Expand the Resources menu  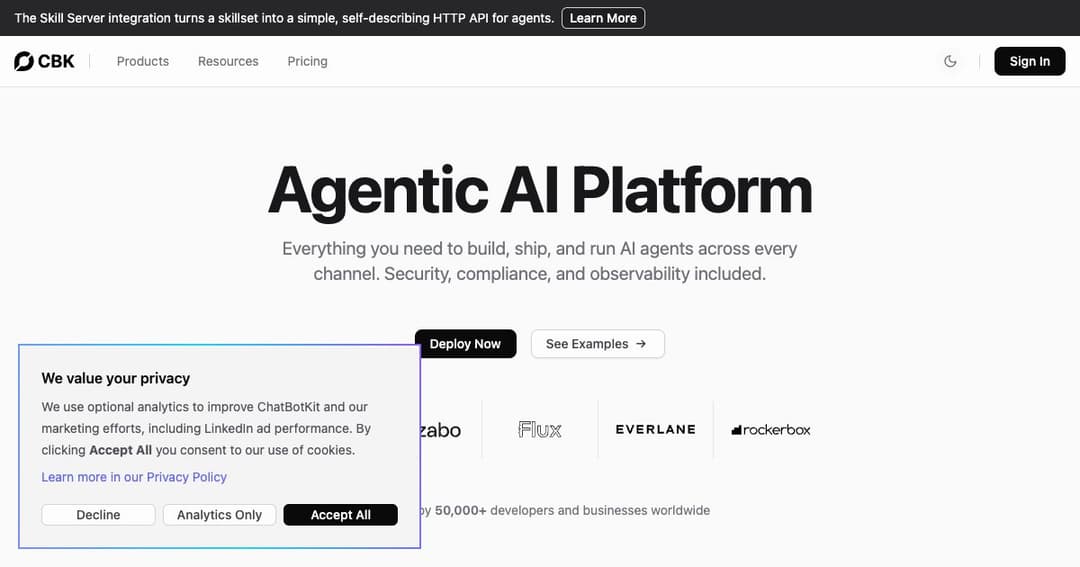pyautogui.click(x=228, y=61)
